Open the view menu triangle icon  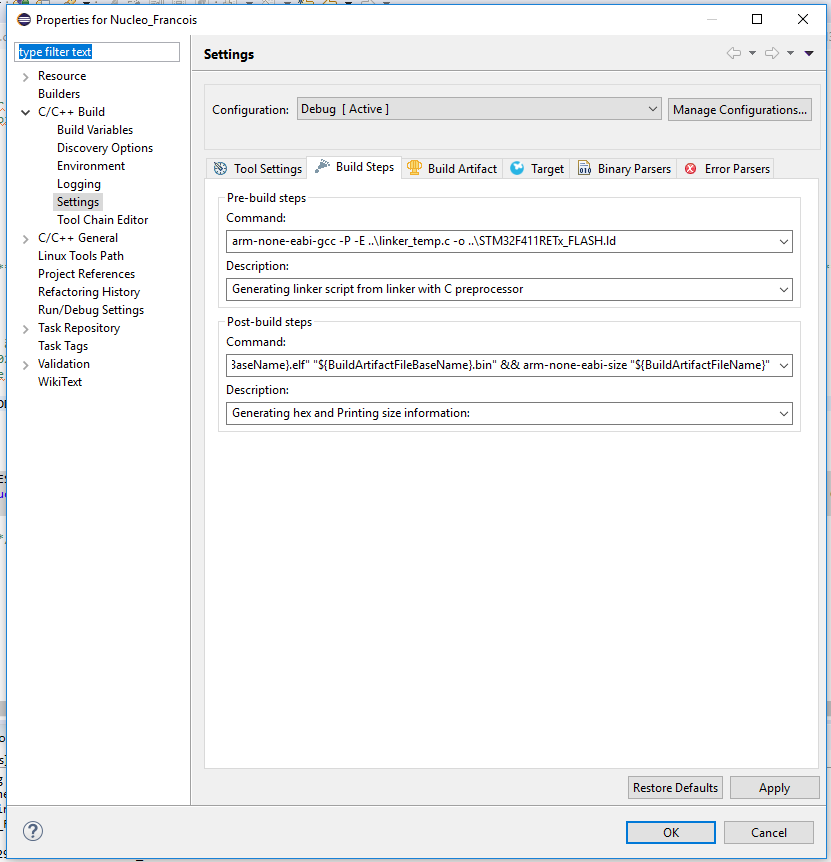(809, 53)
